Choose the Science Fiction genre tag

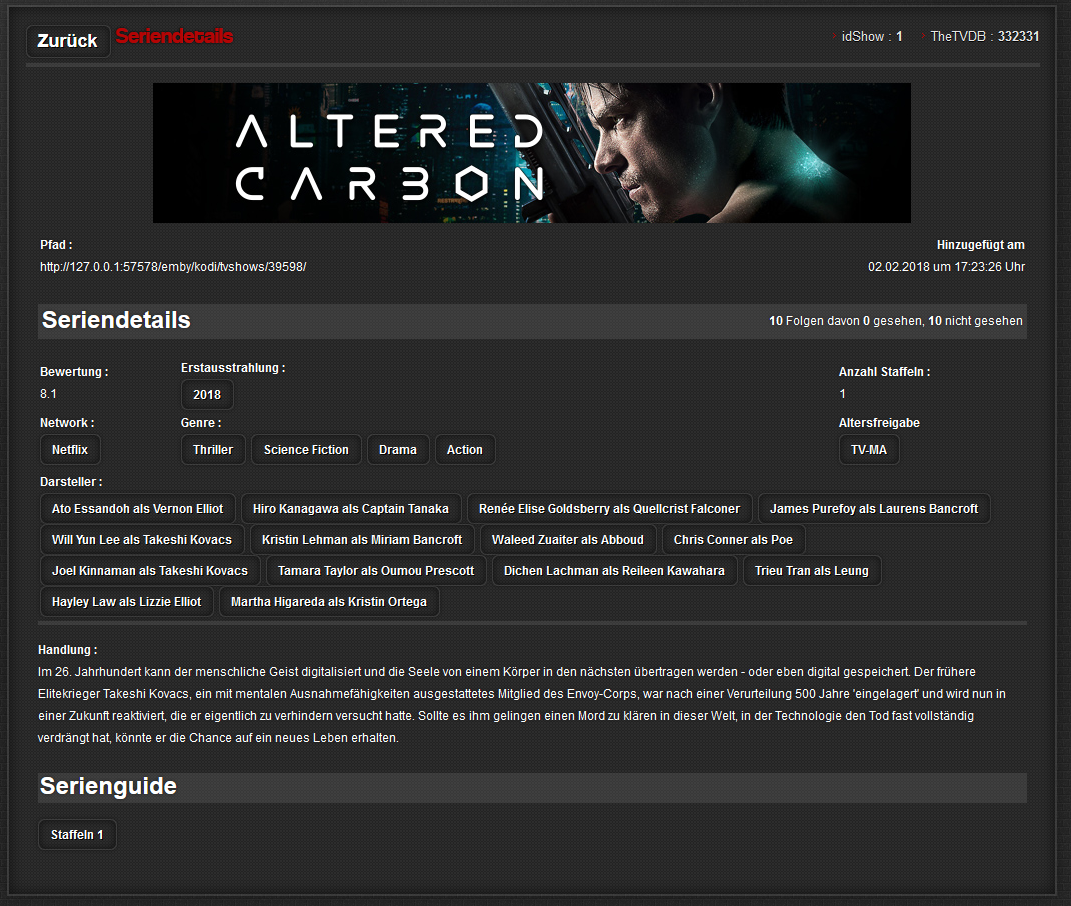306,450
